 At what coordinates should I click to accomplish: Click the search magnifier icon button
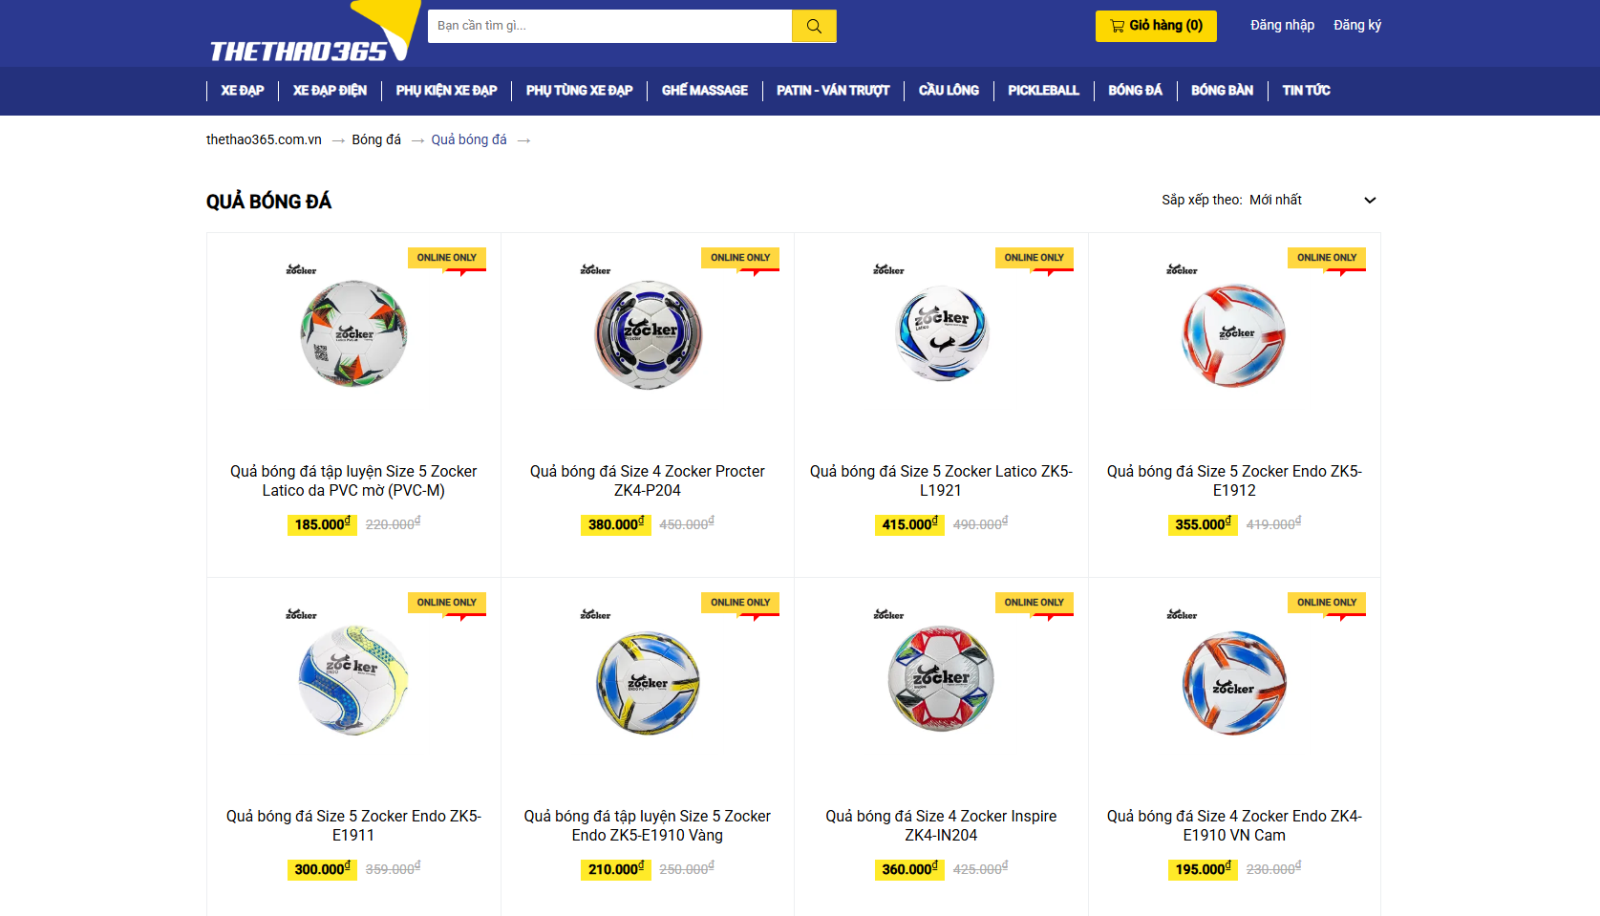814,26
